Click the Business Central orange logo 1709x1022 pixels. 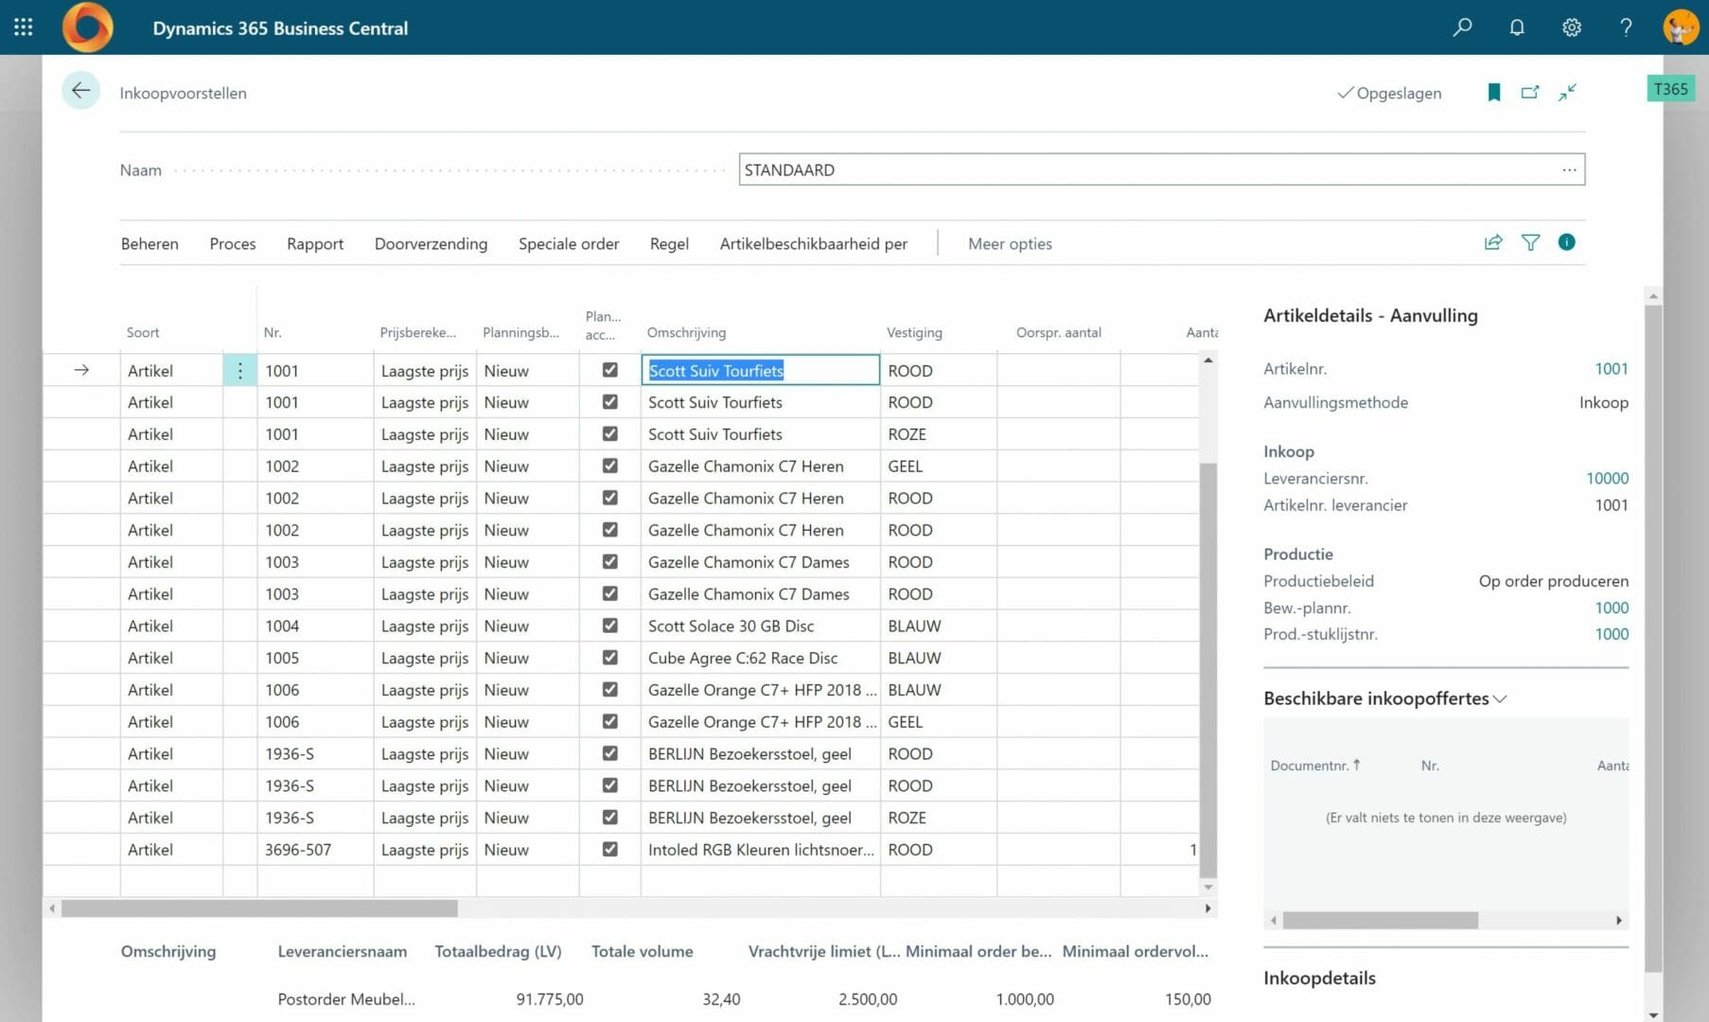pyautogui.click(x=87, y=27)
